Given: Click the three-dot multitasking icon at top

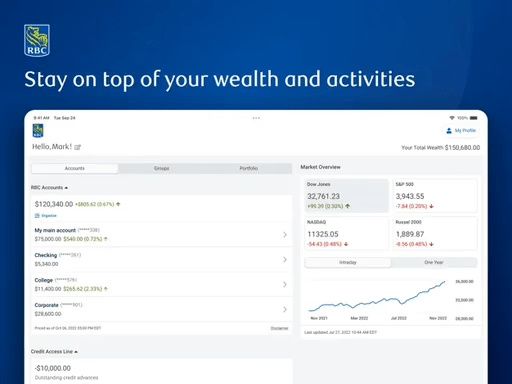Looking at the screenshot, I should [x=256, y=118].
